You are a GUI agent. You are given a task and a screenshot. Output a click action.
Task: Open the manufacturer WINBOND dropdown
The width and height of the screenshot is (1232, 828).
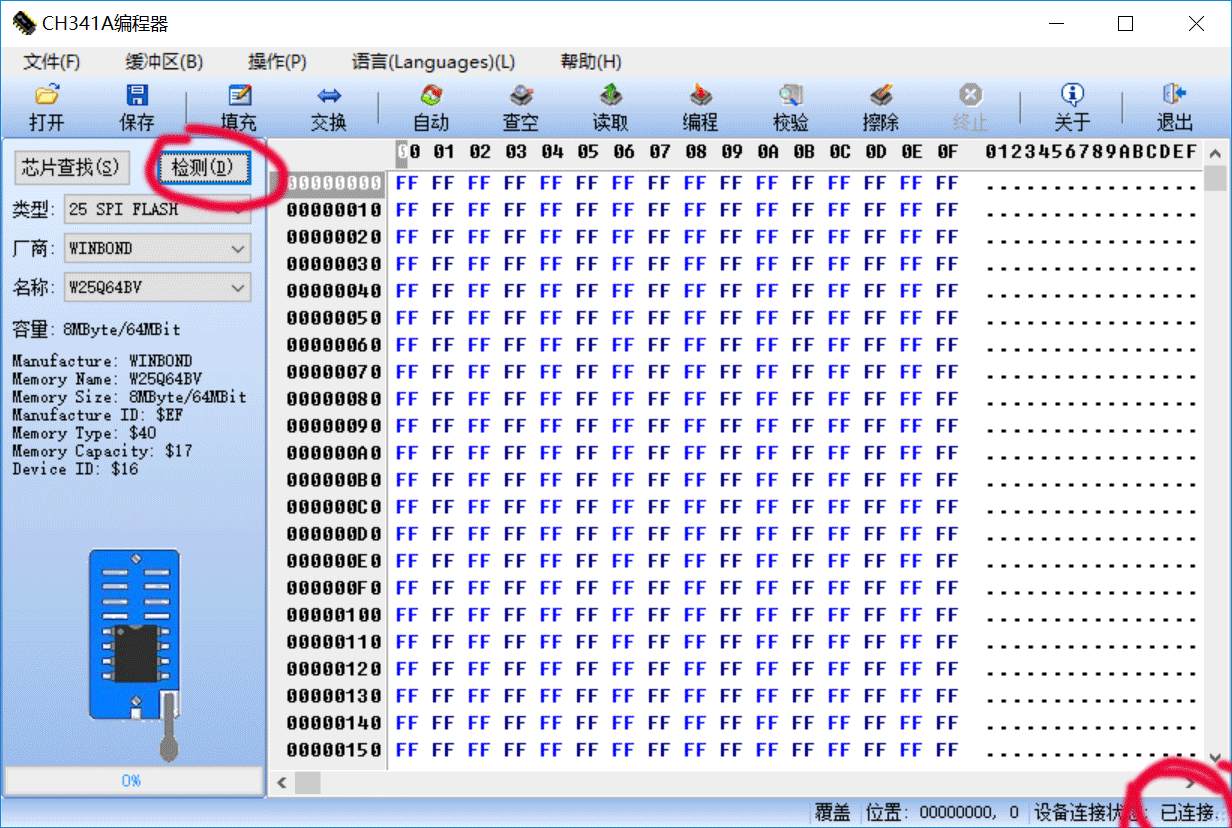(x=238, y=248)
